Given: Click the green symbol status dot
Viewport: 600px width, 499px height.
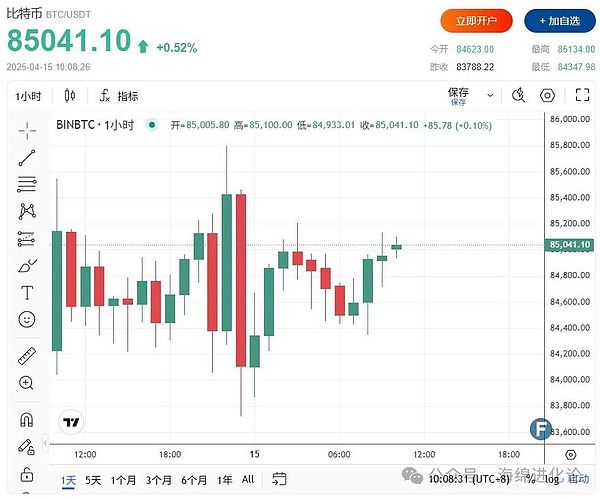Looking at the screenshot, I should (151, 125).
